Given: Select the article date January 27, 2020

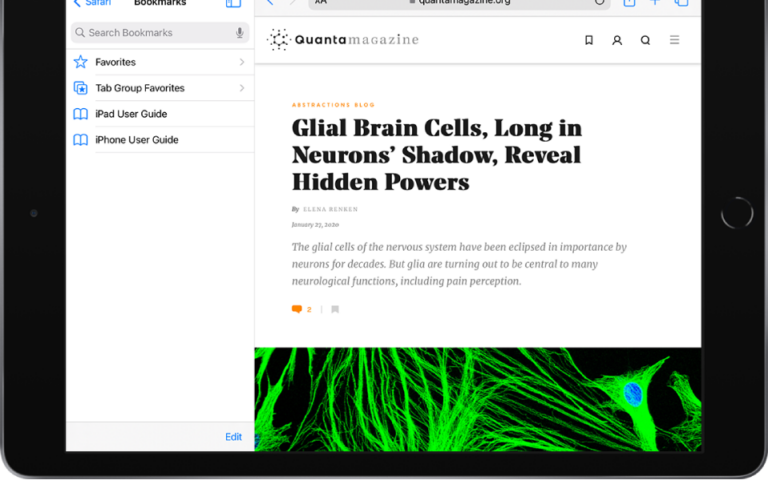Looking at the screenshot, I should [x=315, y=225].
